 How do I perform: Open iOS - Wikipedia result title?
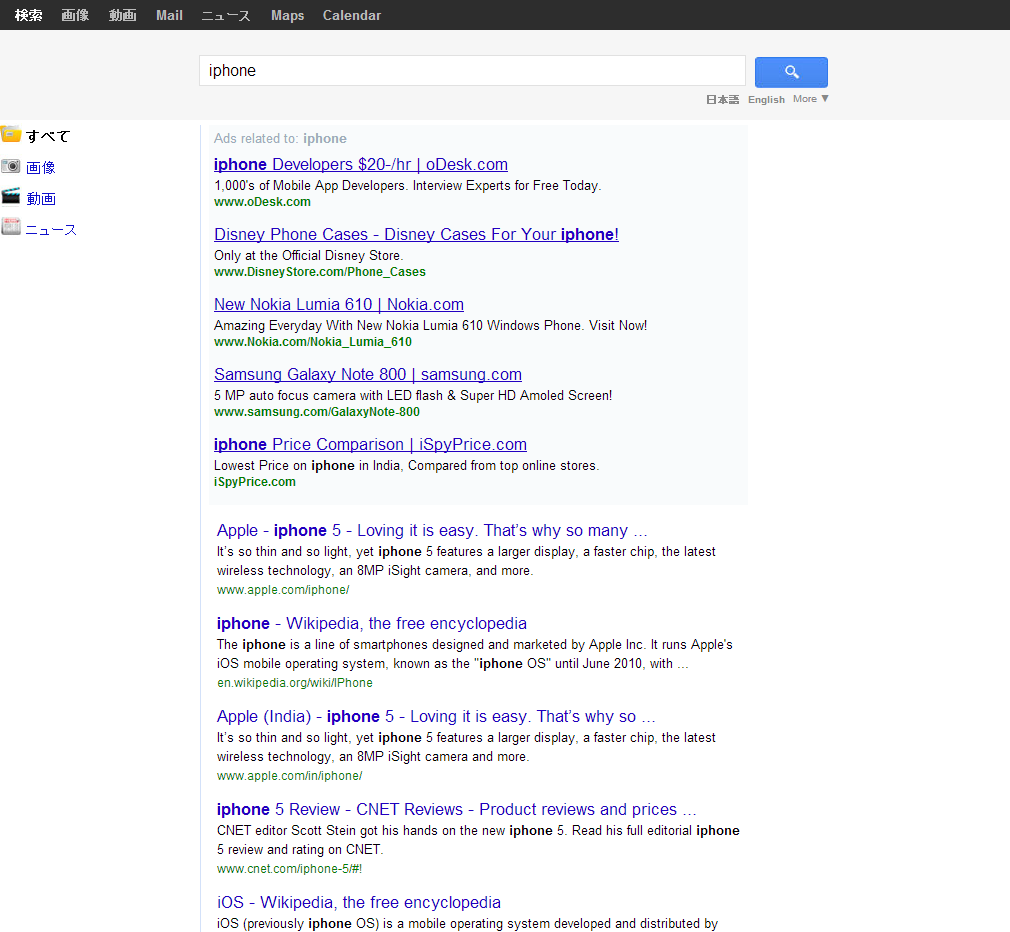point(359,902)
